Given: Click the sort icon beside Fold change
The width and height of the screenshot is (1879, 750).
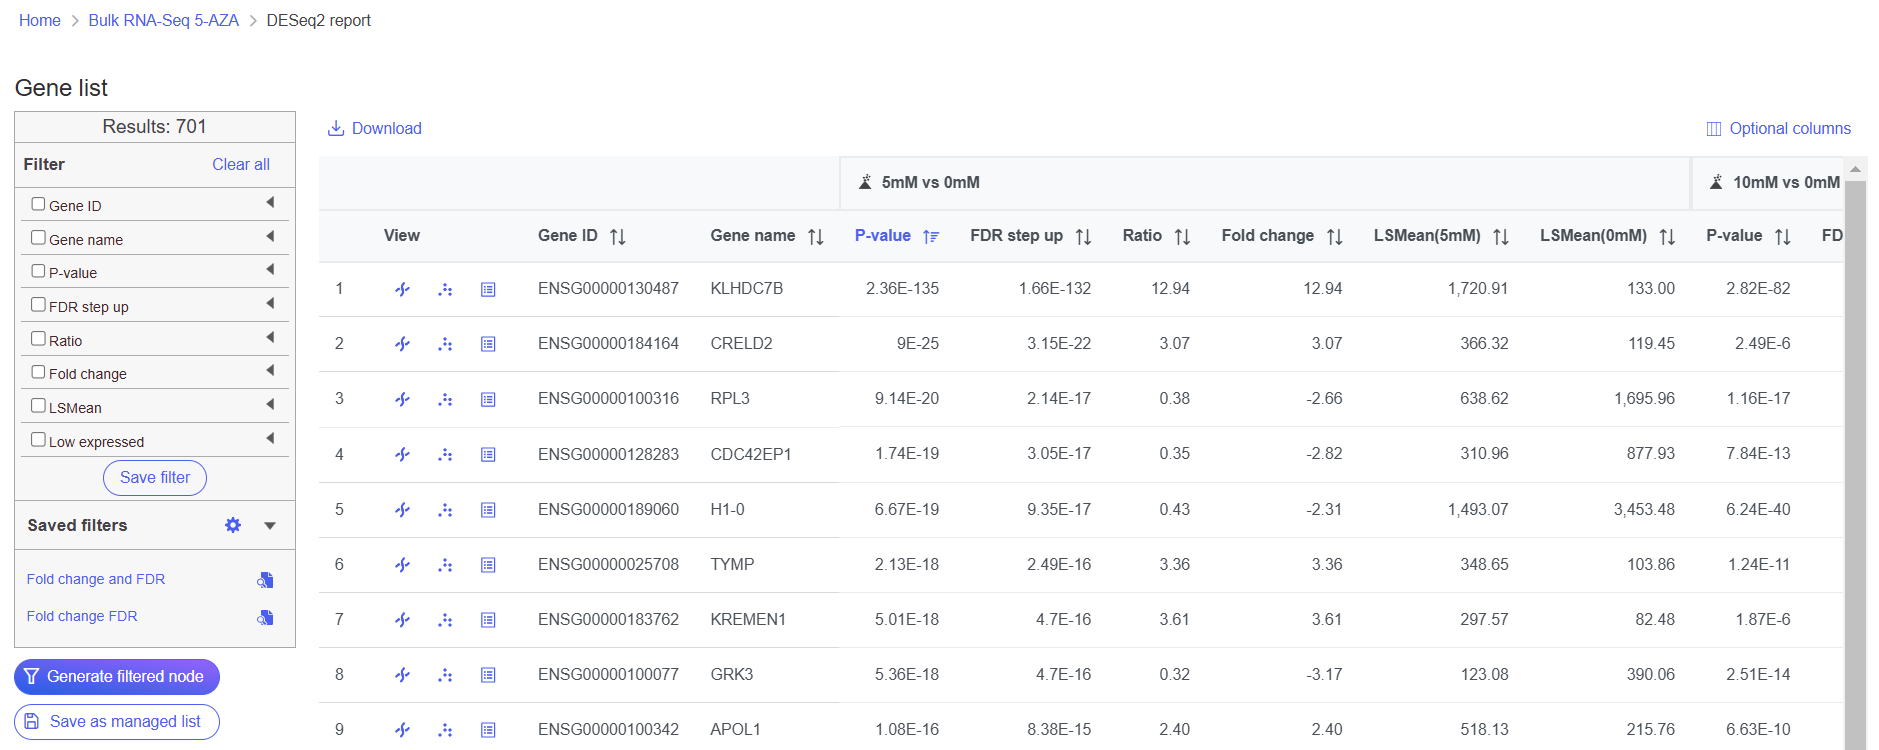Looking at the screenshot, I should [1334, 237].
